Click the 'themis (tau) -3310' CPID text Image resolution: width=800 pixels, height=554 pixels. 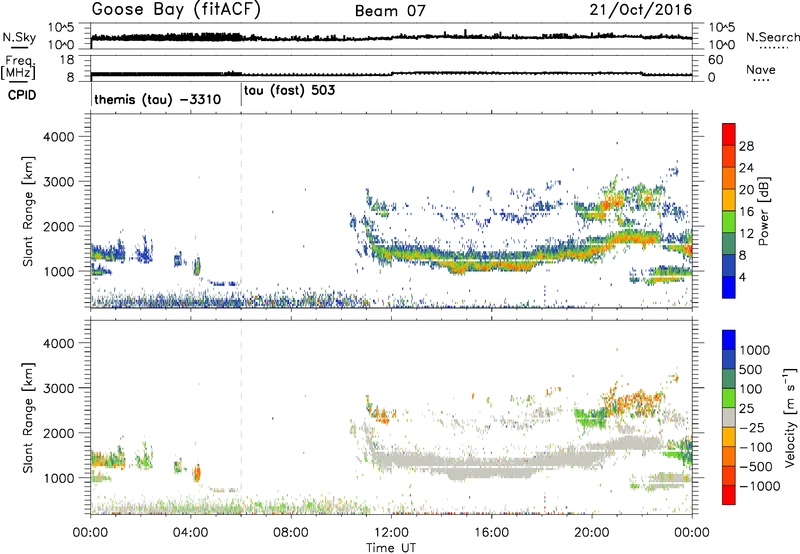tap(158, 99)
